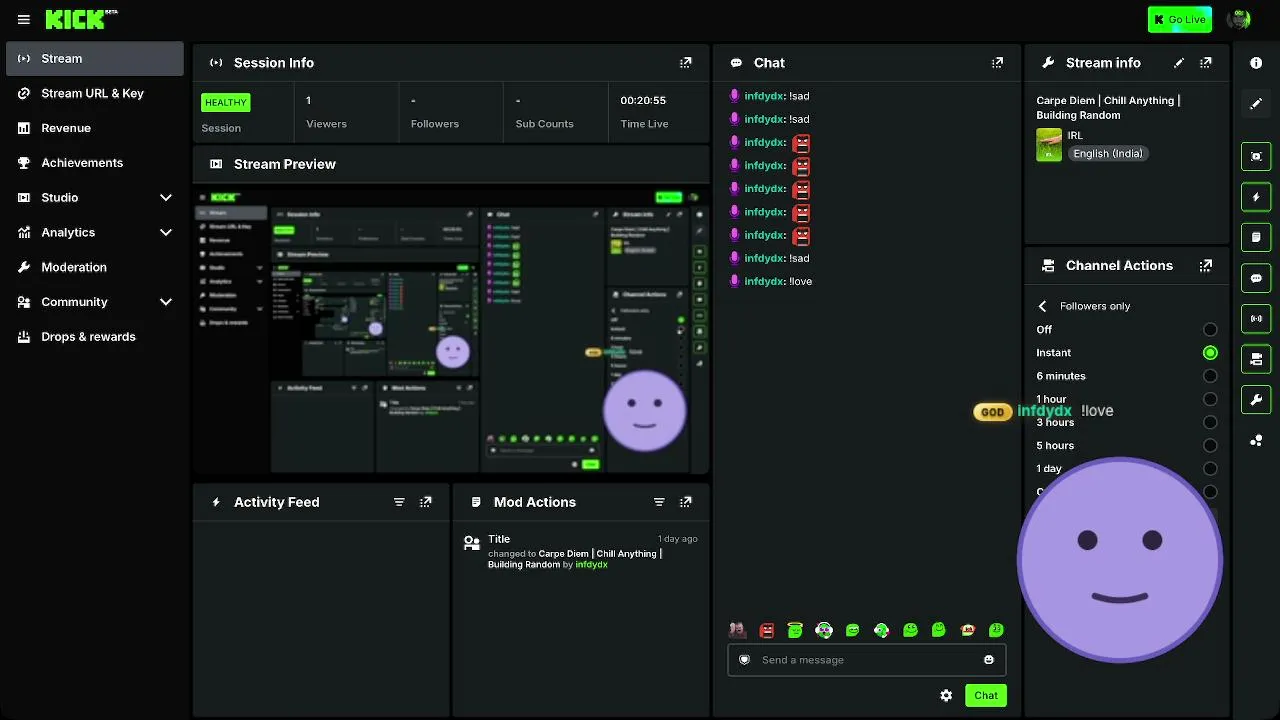Choose the 1 day followers-only option
The height and width of the screenshot is (720, 1280).
1210,469
